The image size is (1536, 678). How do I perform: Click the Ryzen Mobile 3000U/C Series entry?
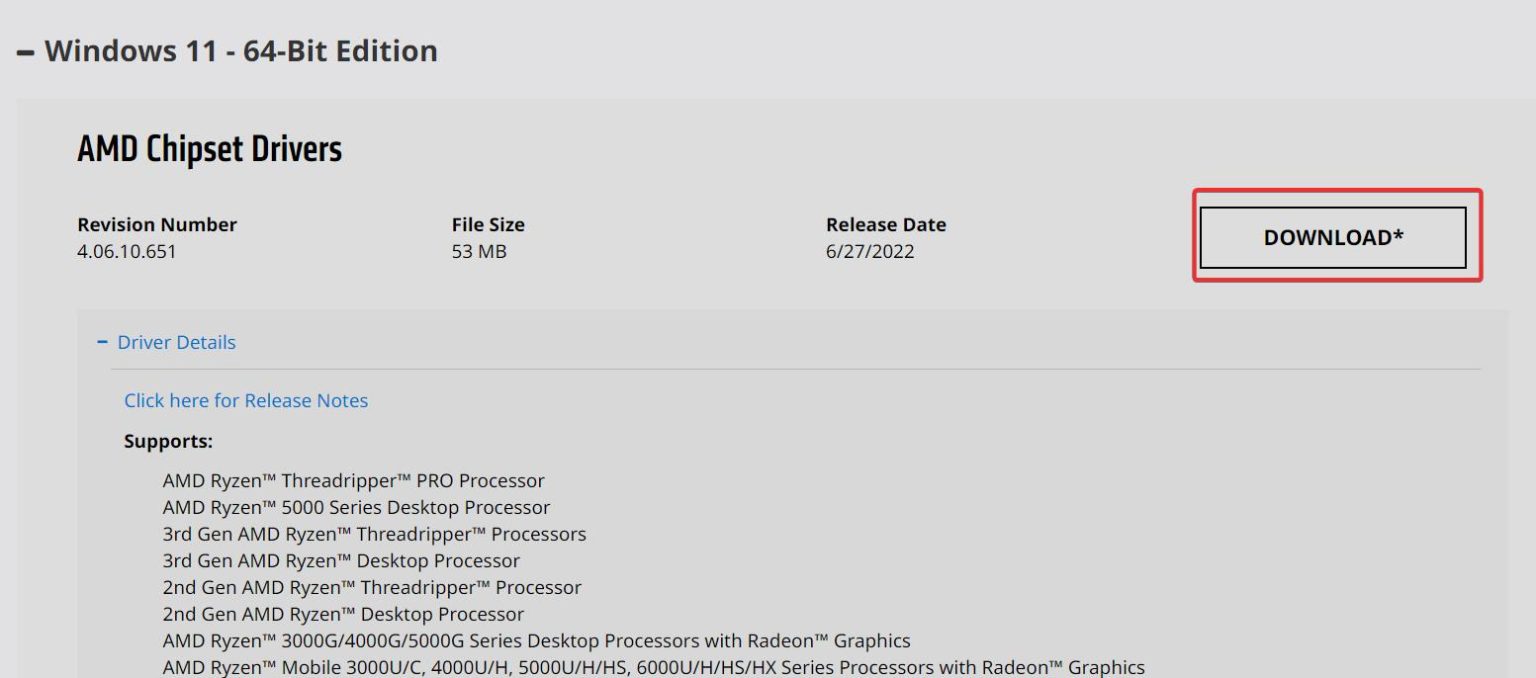(653, 667)
